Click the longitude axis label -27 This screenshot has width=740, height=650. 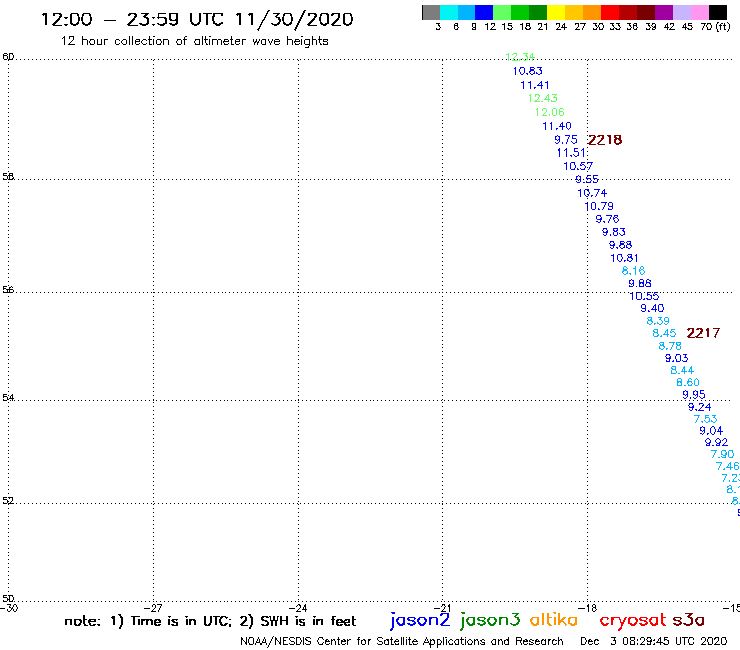[153, 608]
